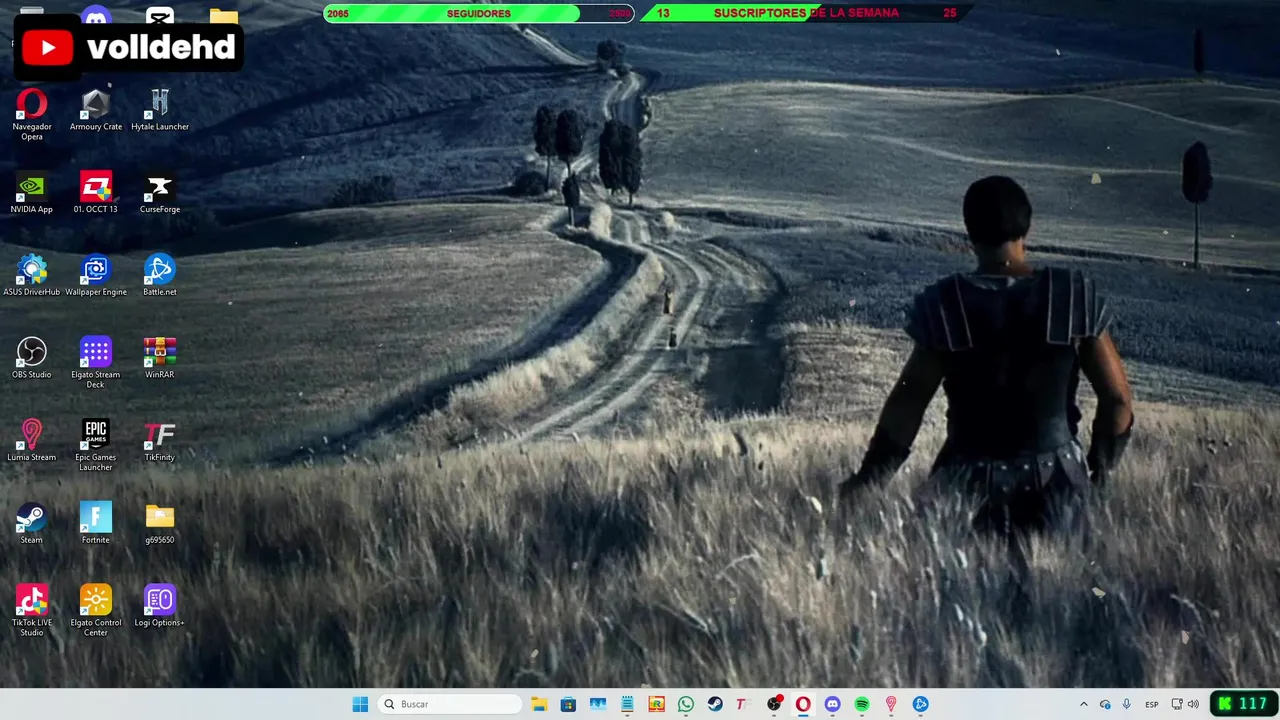Select the OBS Studio desktop shortcut
Image resolution: width=1280 pixels, height=720 pixels.
point(32,359)
